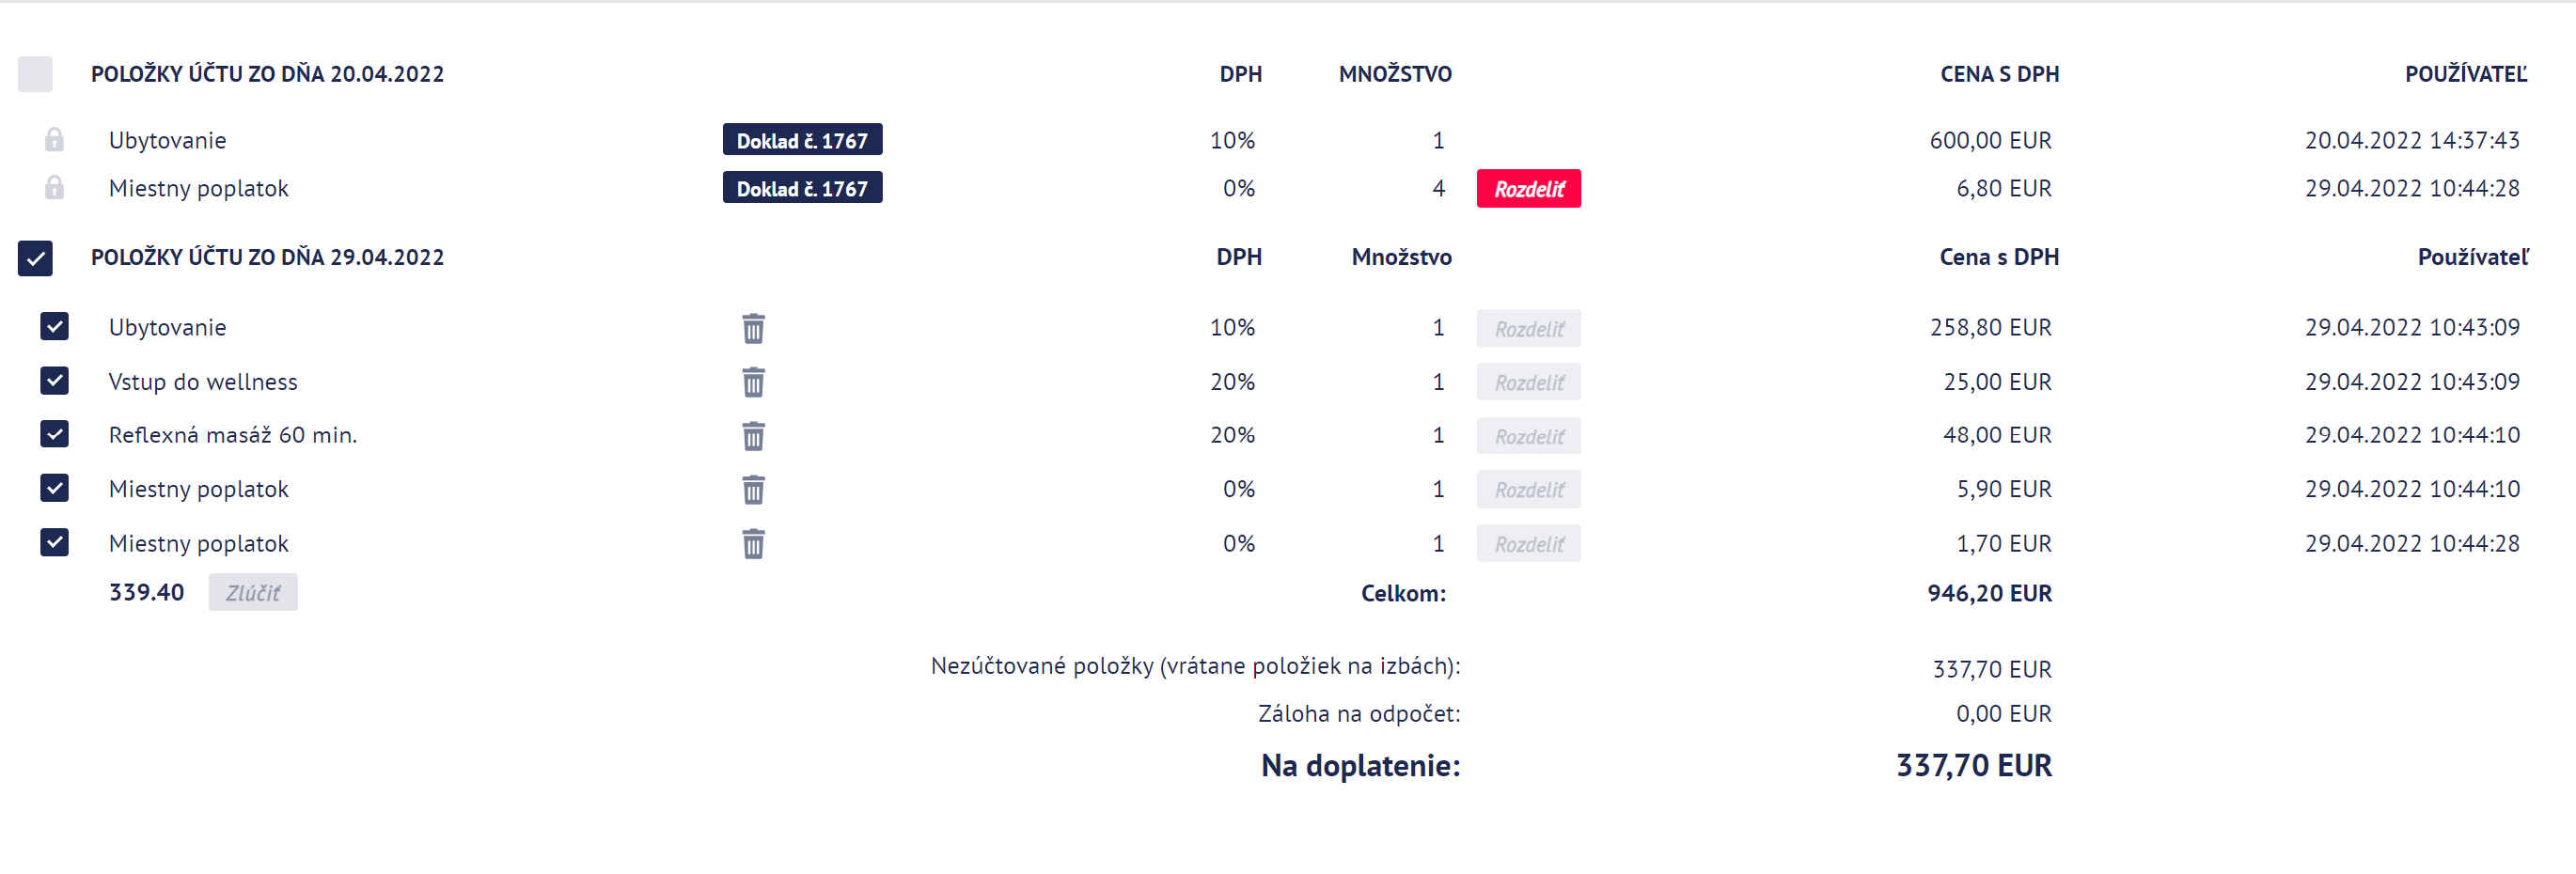Click lock icon beside Ubytovanie 600,00 EUR

(x=54, y=139)
